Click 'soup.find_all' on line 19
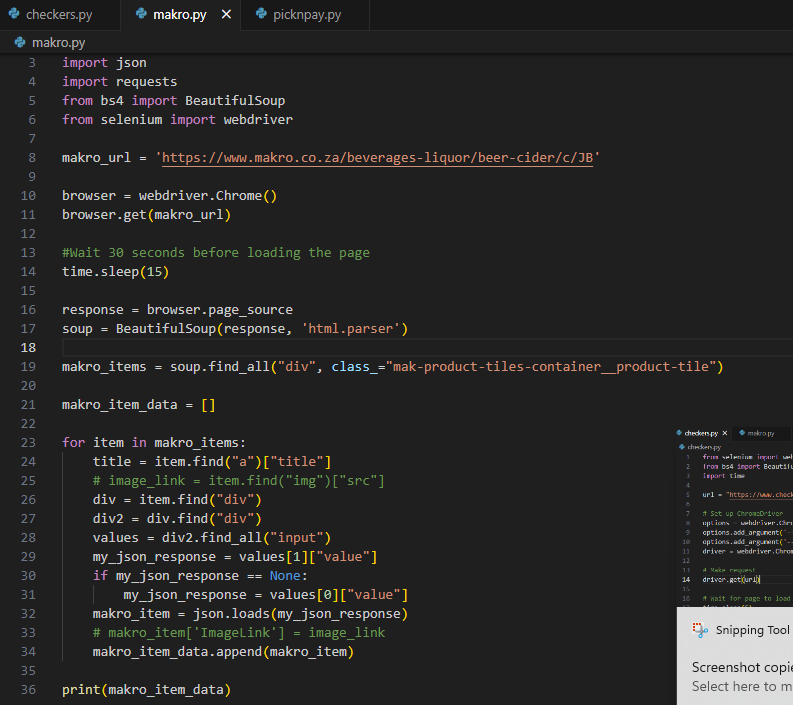Image resolution: width=793 pixels, height=705 pixels. [219, 367]
